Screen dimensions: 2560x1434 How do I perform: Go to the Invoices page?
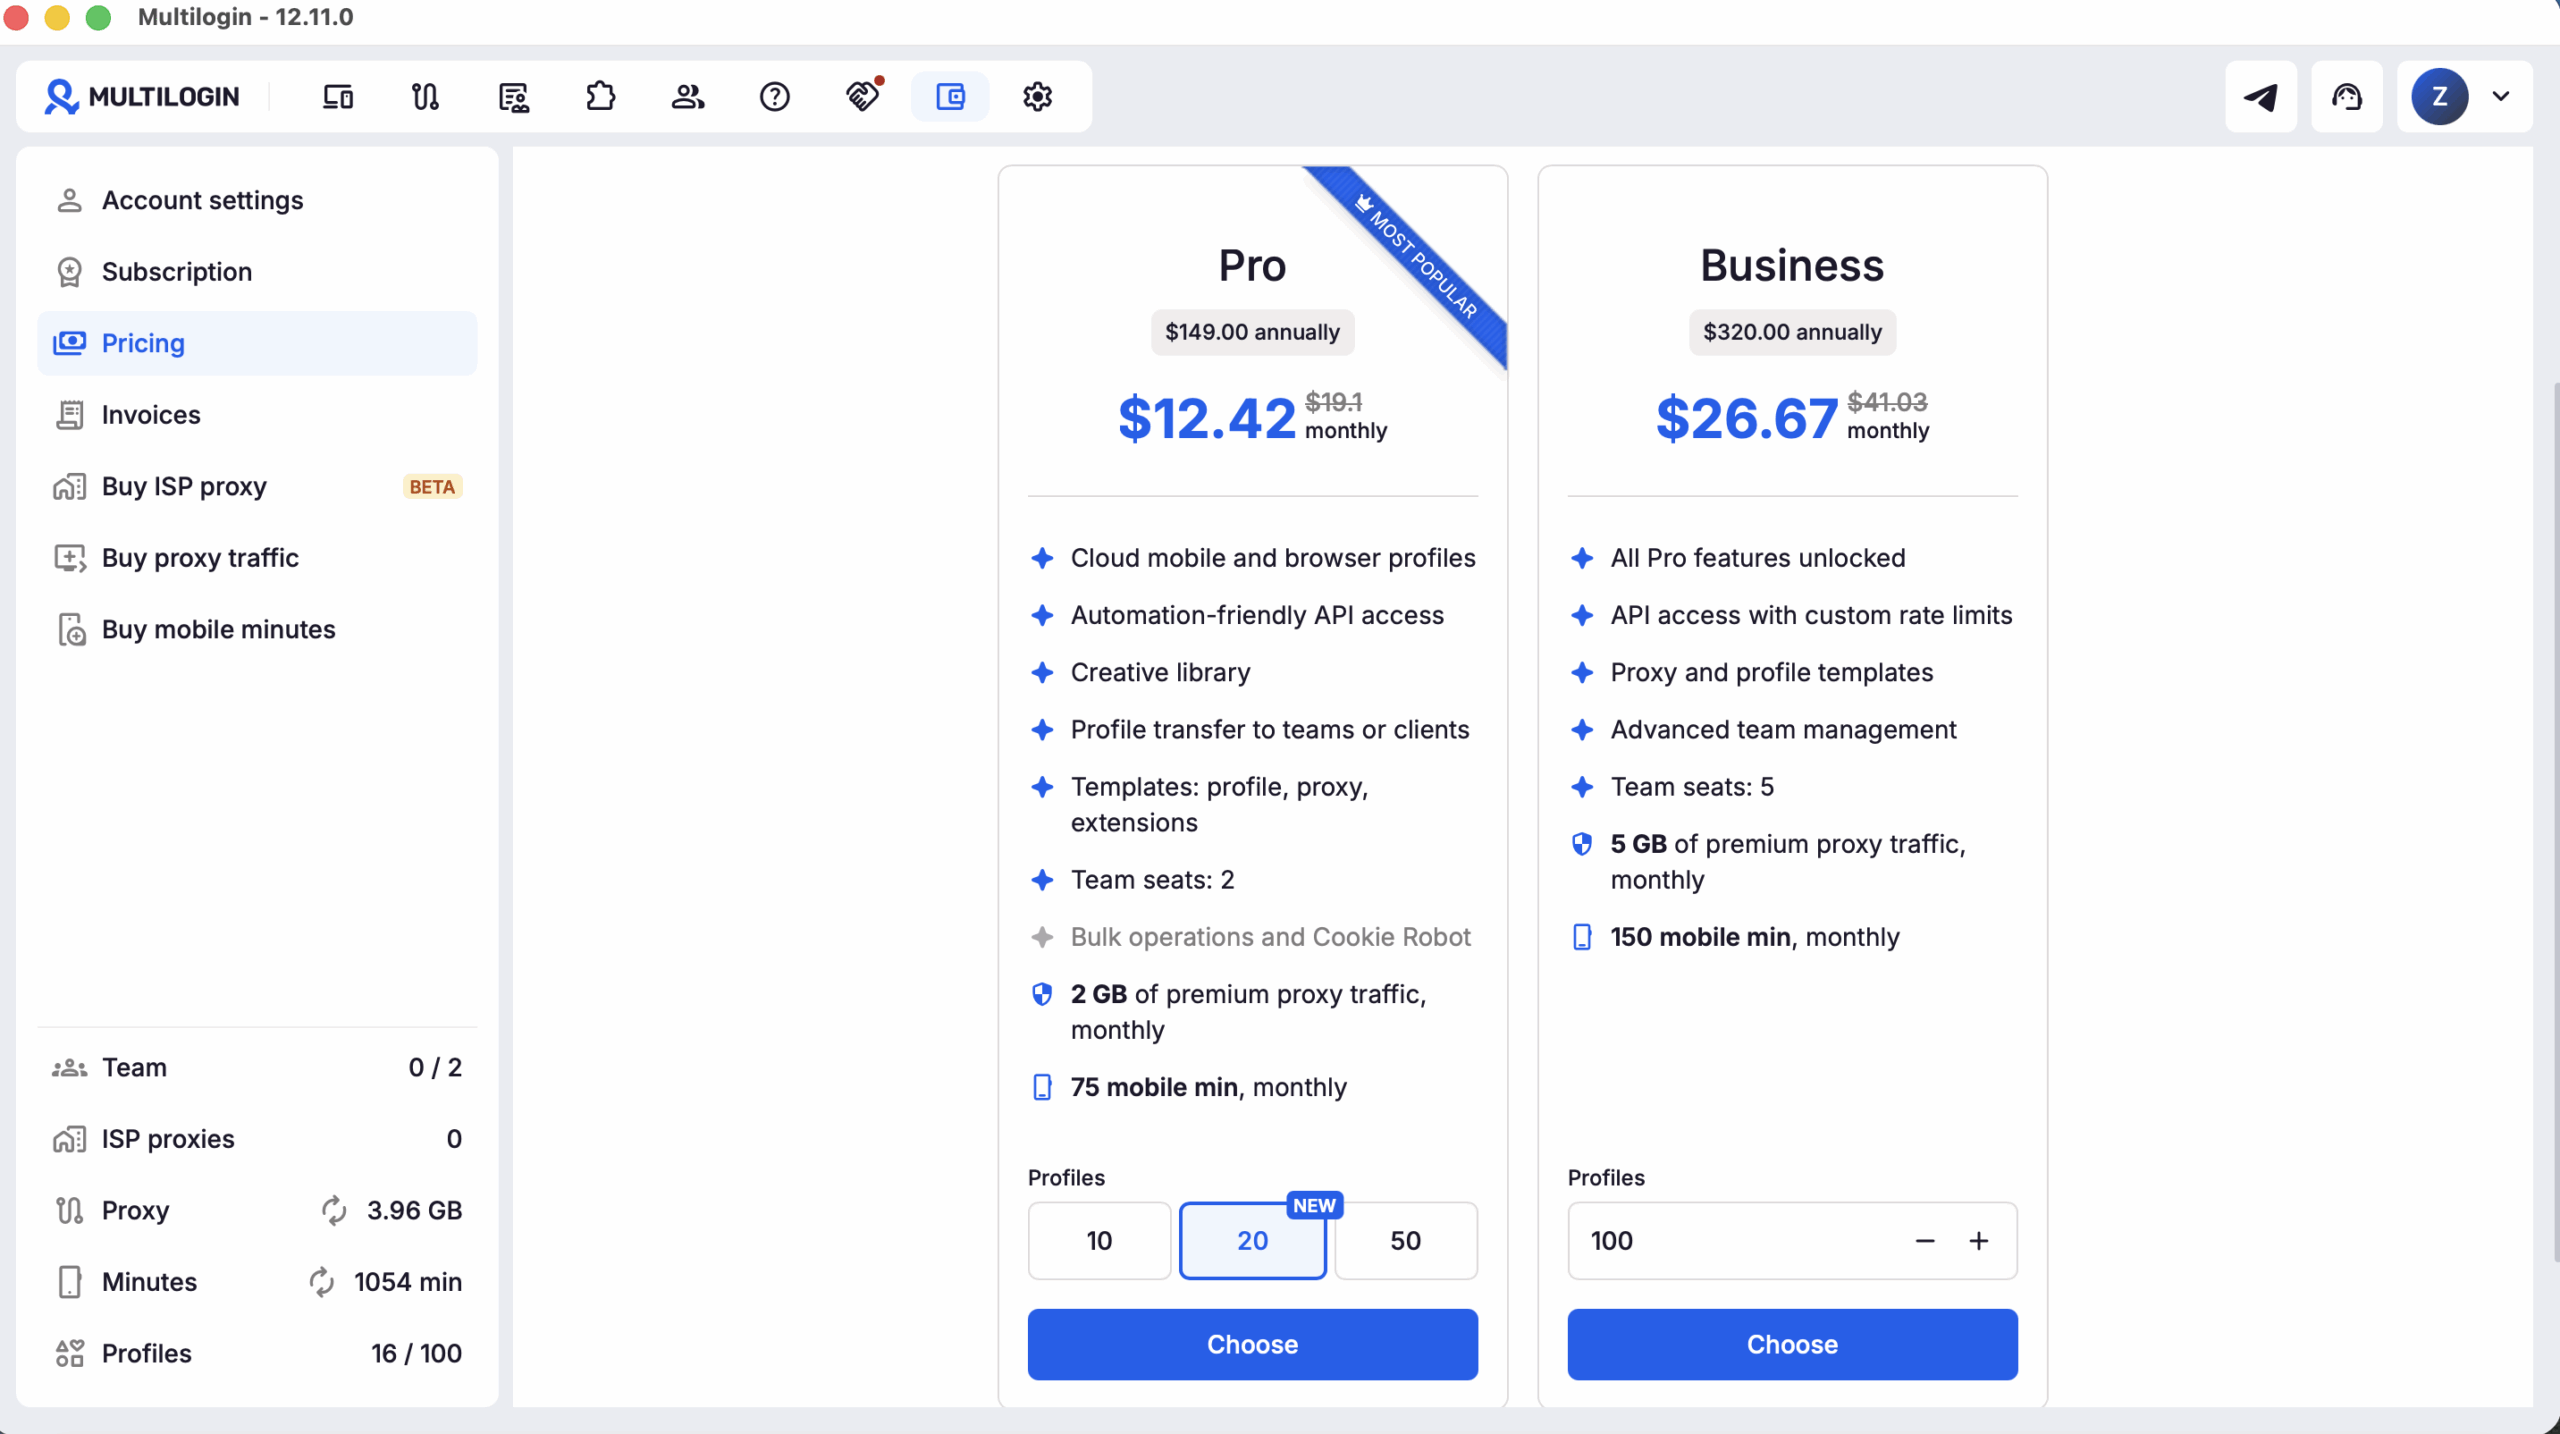pyautogui.click(x=257, y=415)
